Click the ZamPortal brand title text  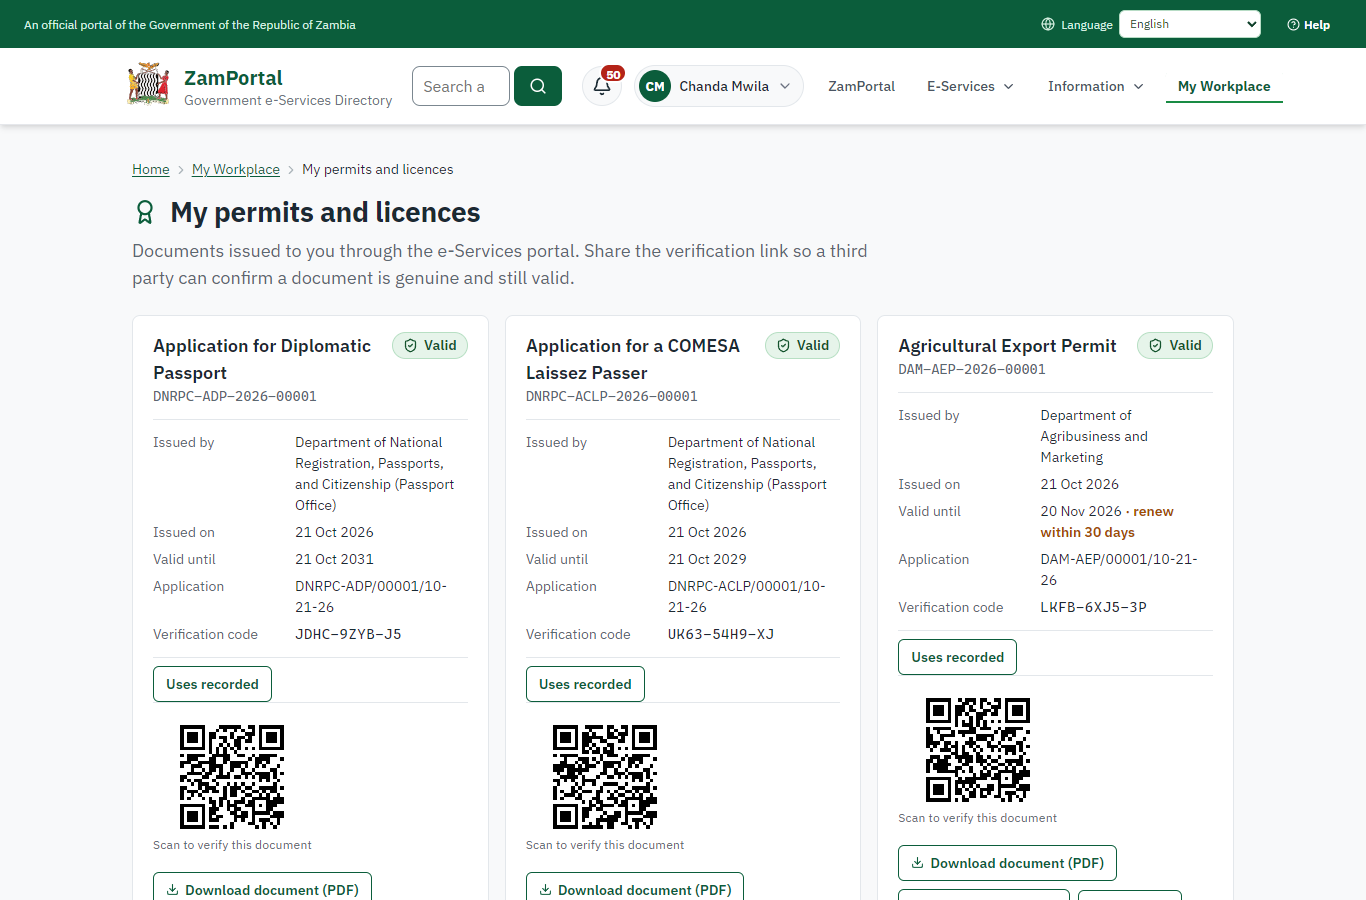233,77
